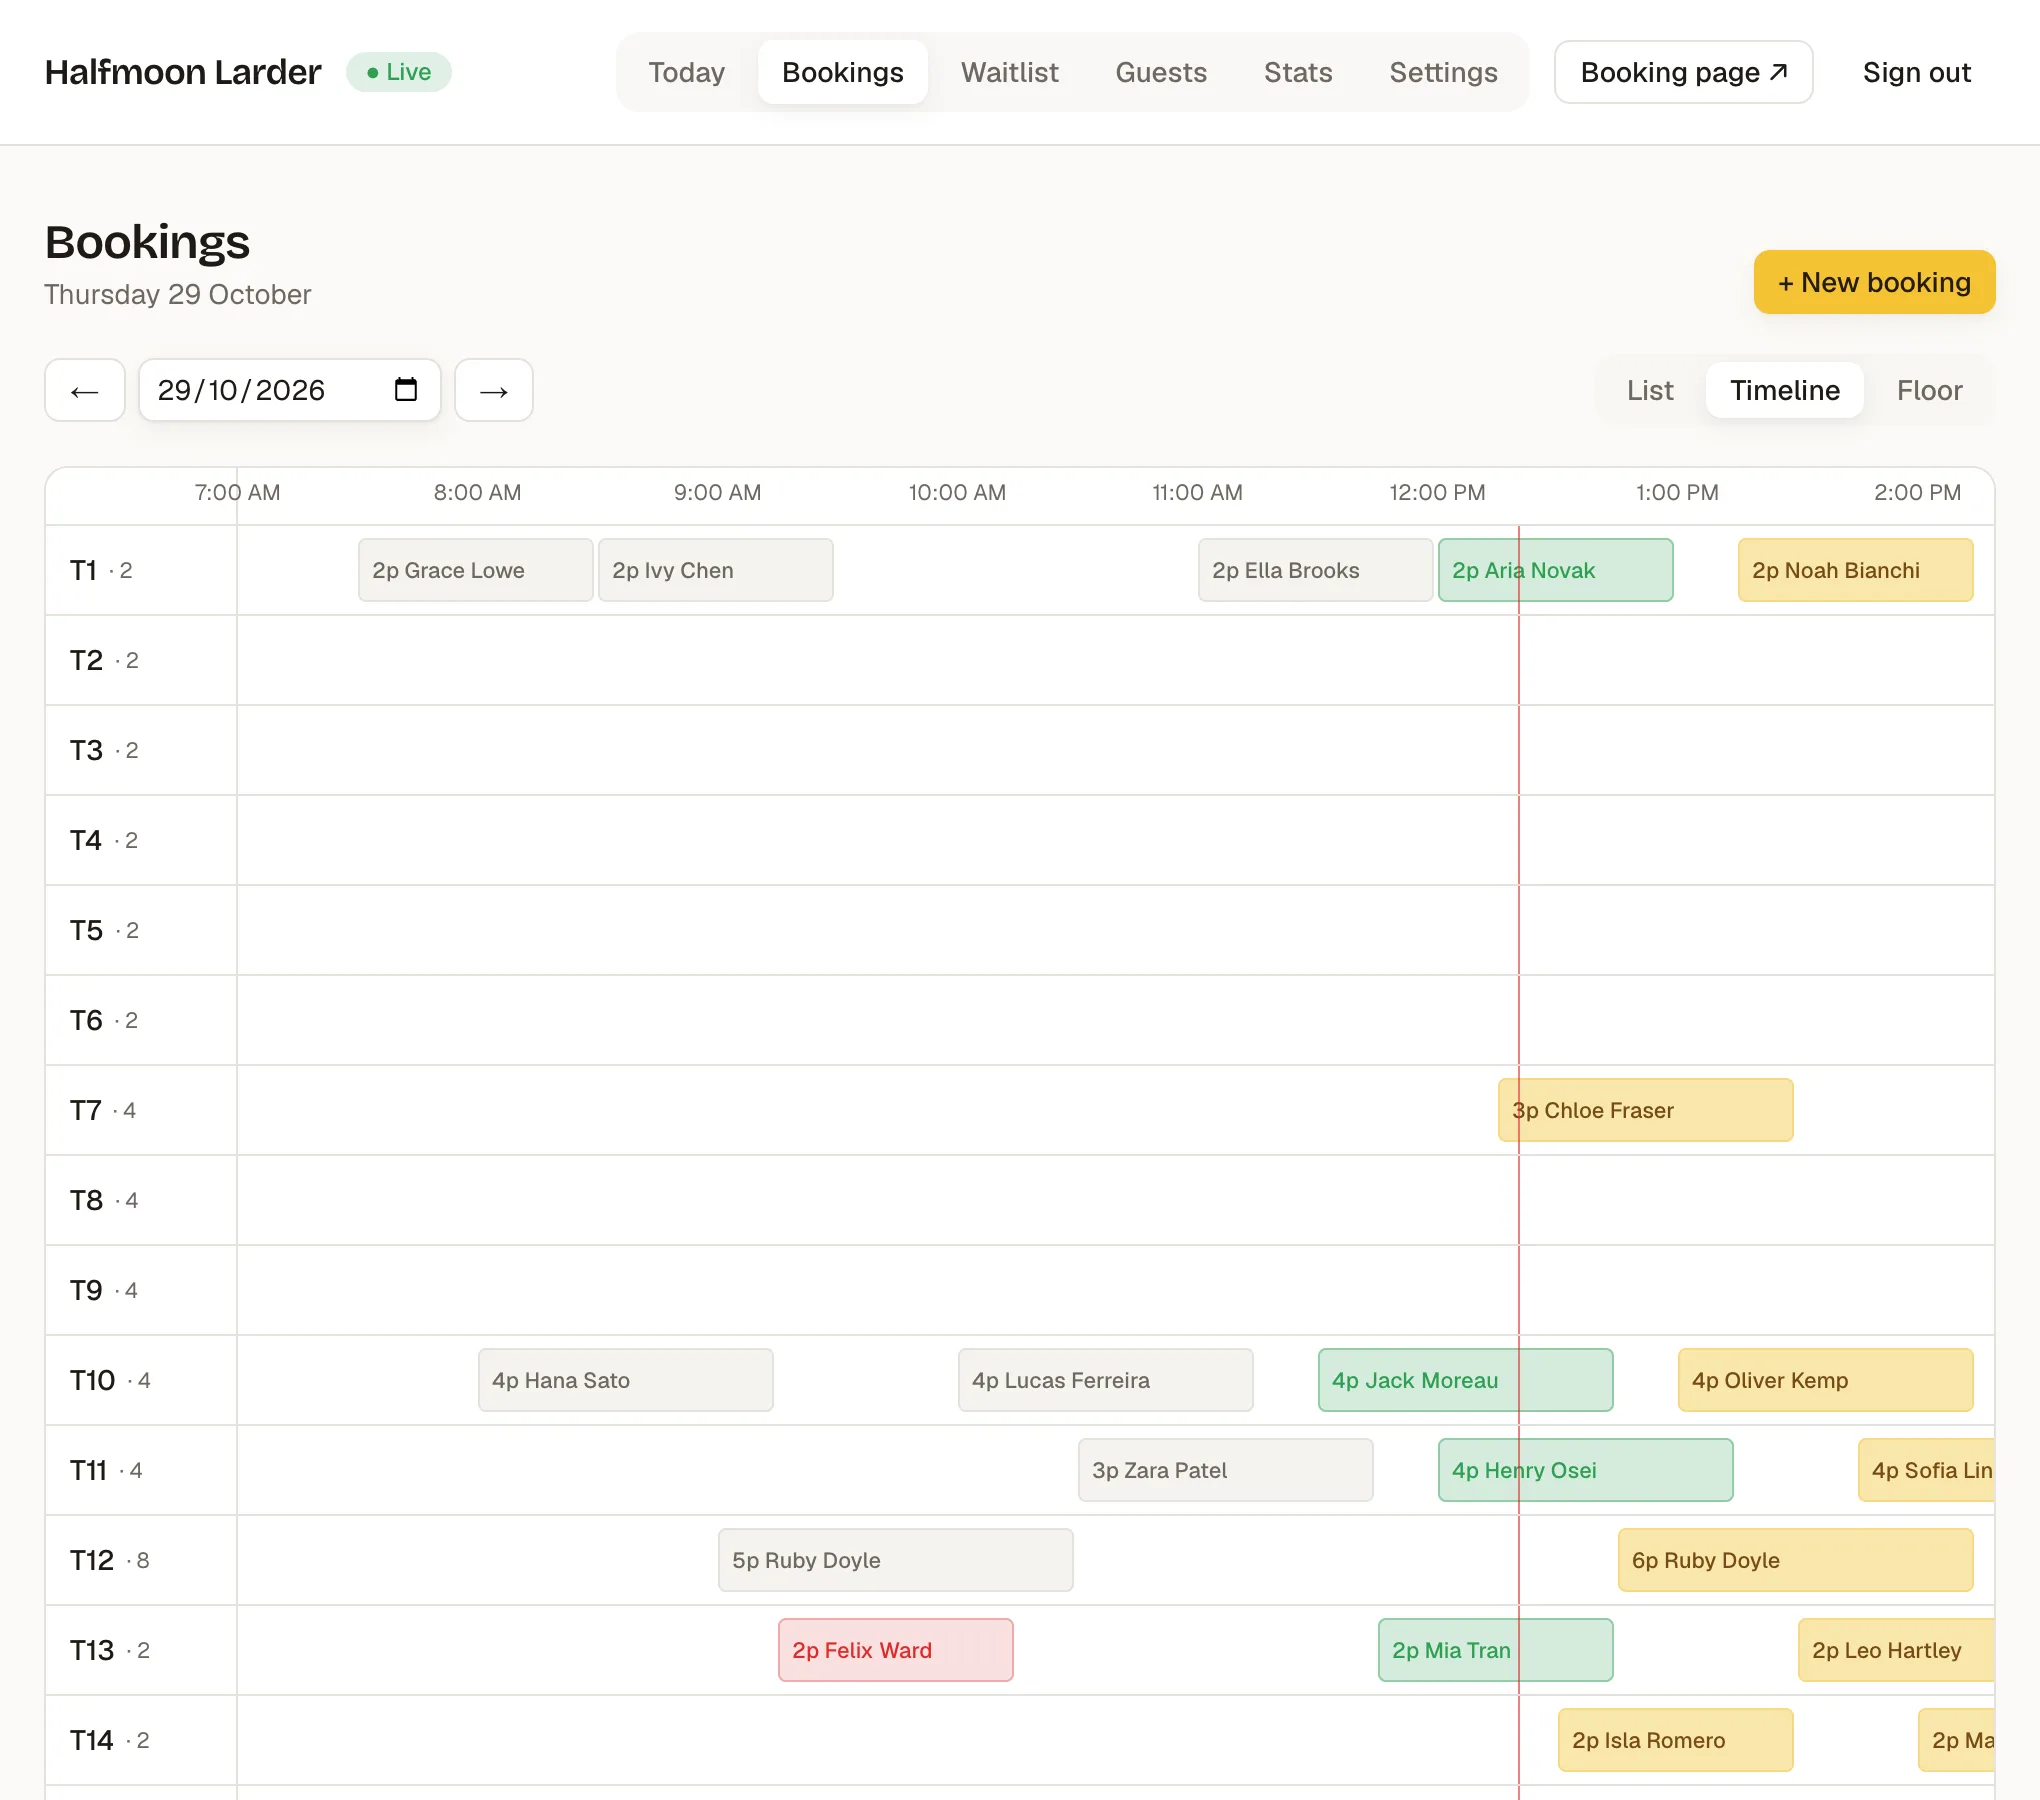Viewport: 2040px width, 1800px height.
Task: Switch to List view
Action: click(x=1650, y=390)
